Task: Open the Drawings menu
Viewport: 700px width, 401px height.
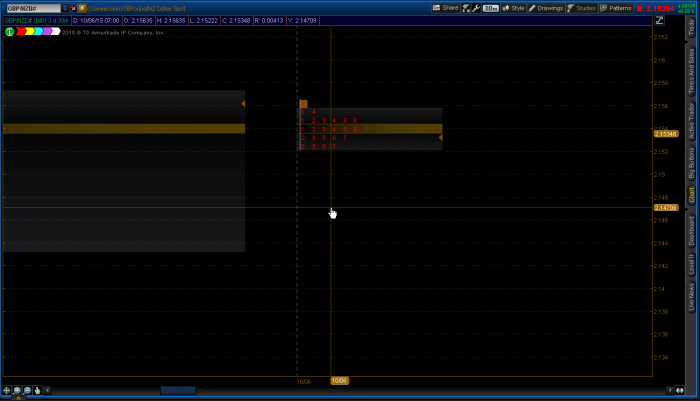Action: click(x=547, y=7)
